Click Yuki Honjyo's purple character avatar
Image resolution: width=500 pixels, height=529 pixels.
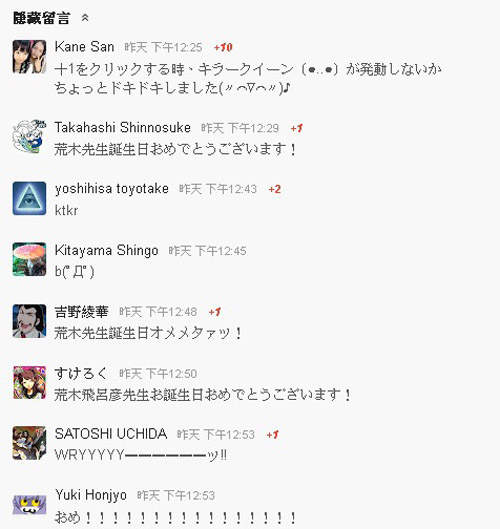(x=29, y=504)
